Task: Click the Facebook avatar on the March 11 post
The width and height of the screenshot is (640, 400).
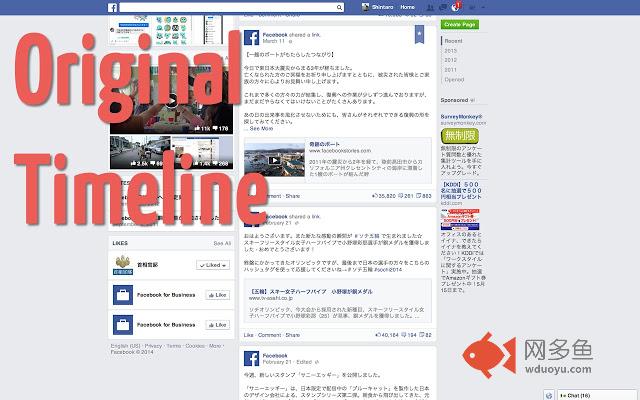Action: click(x=251, y=38)
